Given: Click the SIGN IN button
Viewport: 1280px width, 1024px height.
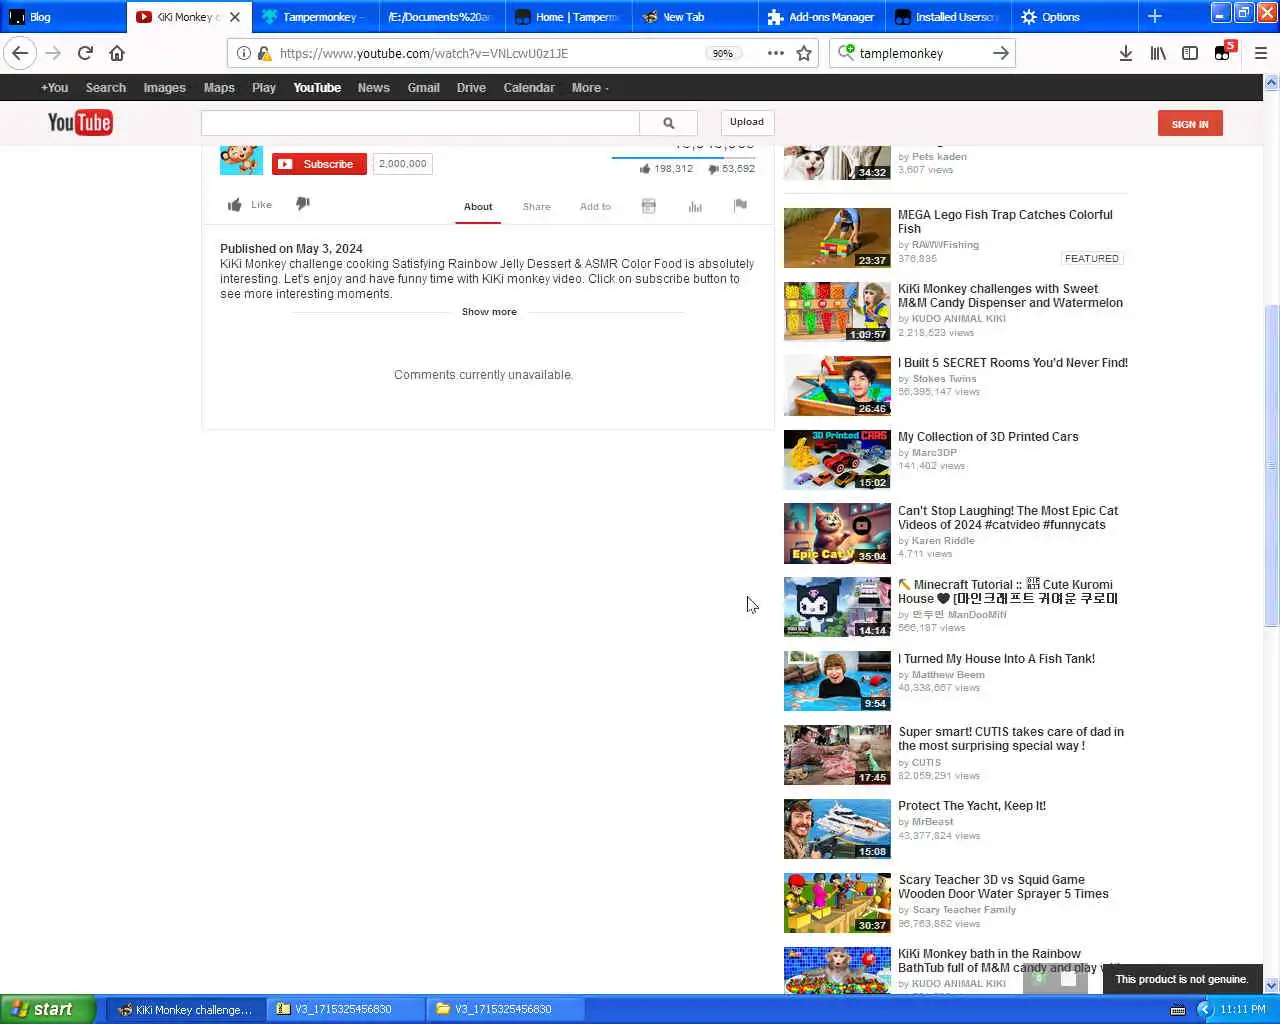Looking at the screenshot, I should [1190, 124].
